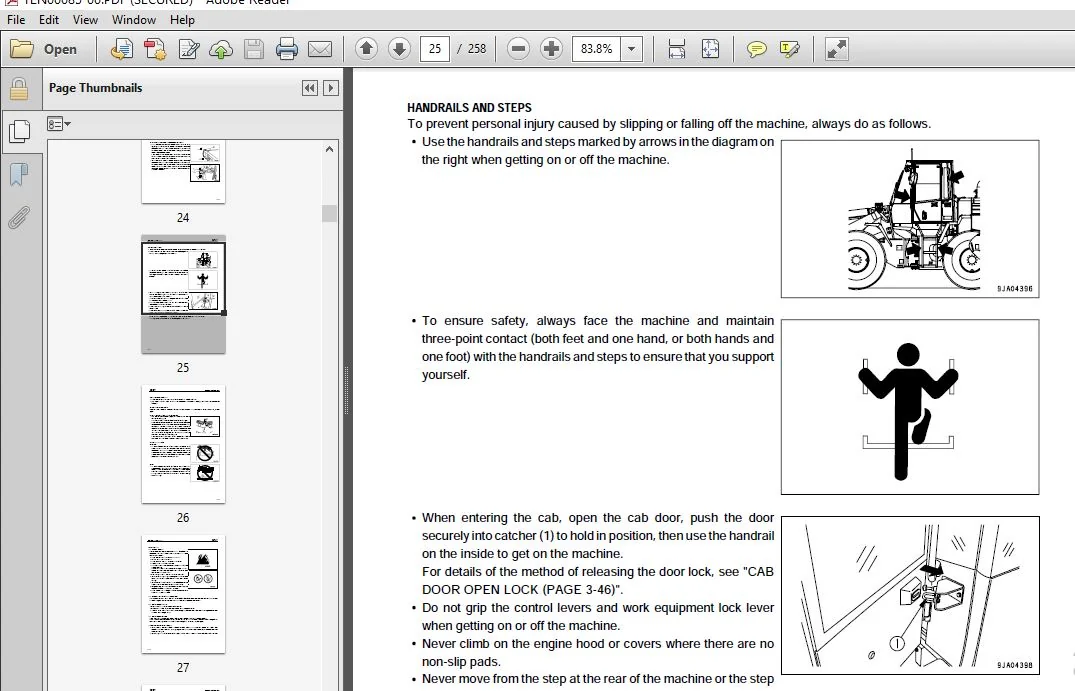
Task: Click the Page Thumbnails panel title
Action: [95, 88]
